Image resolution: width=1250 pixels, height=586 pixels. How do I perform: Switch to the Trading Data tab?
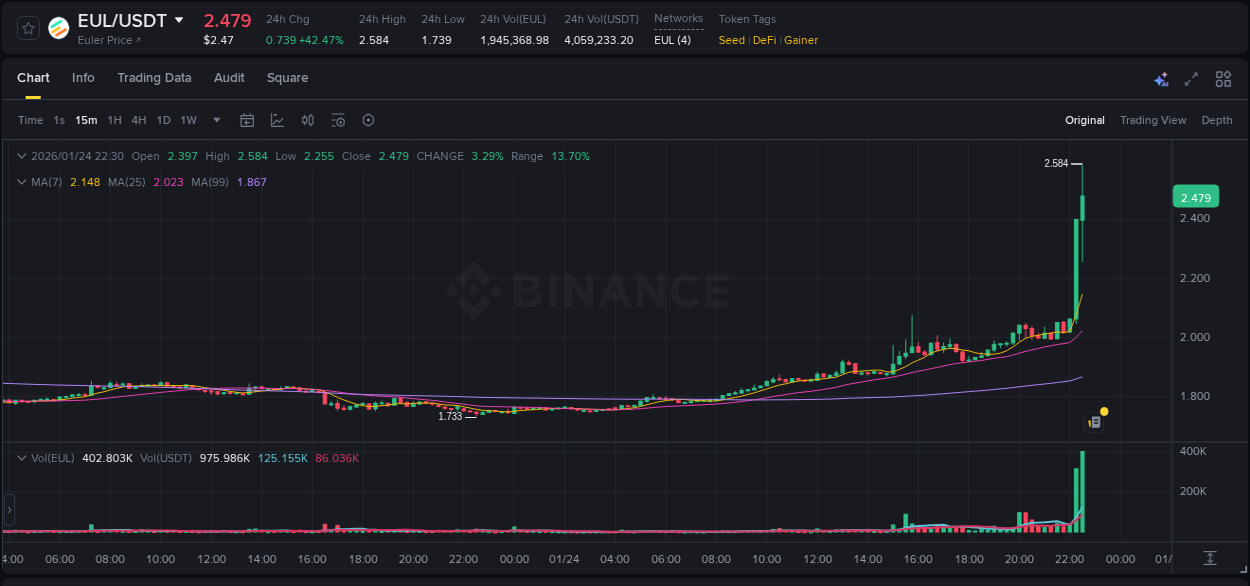154,78
